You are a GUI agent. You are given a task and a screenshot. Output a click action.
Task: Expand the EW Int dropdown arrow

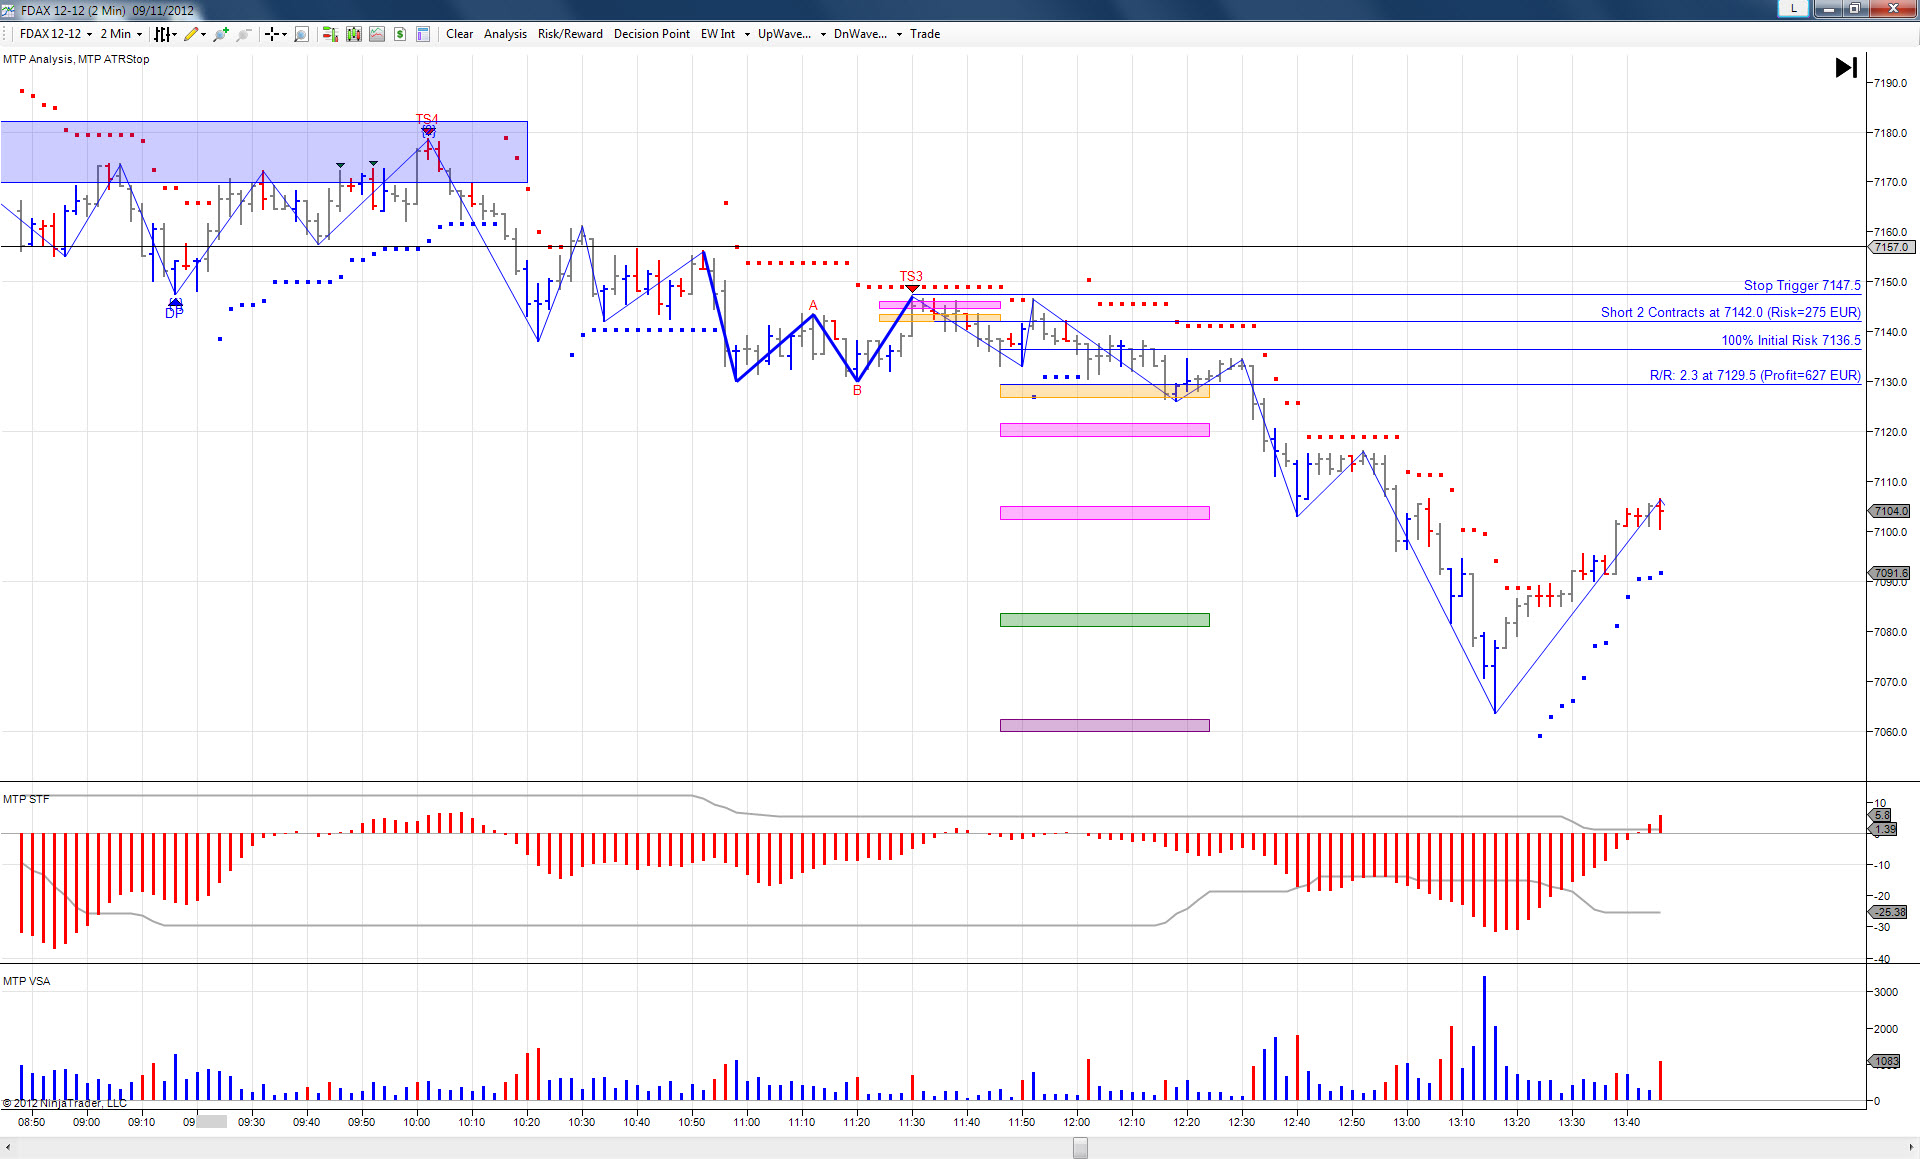coord(747,34)
